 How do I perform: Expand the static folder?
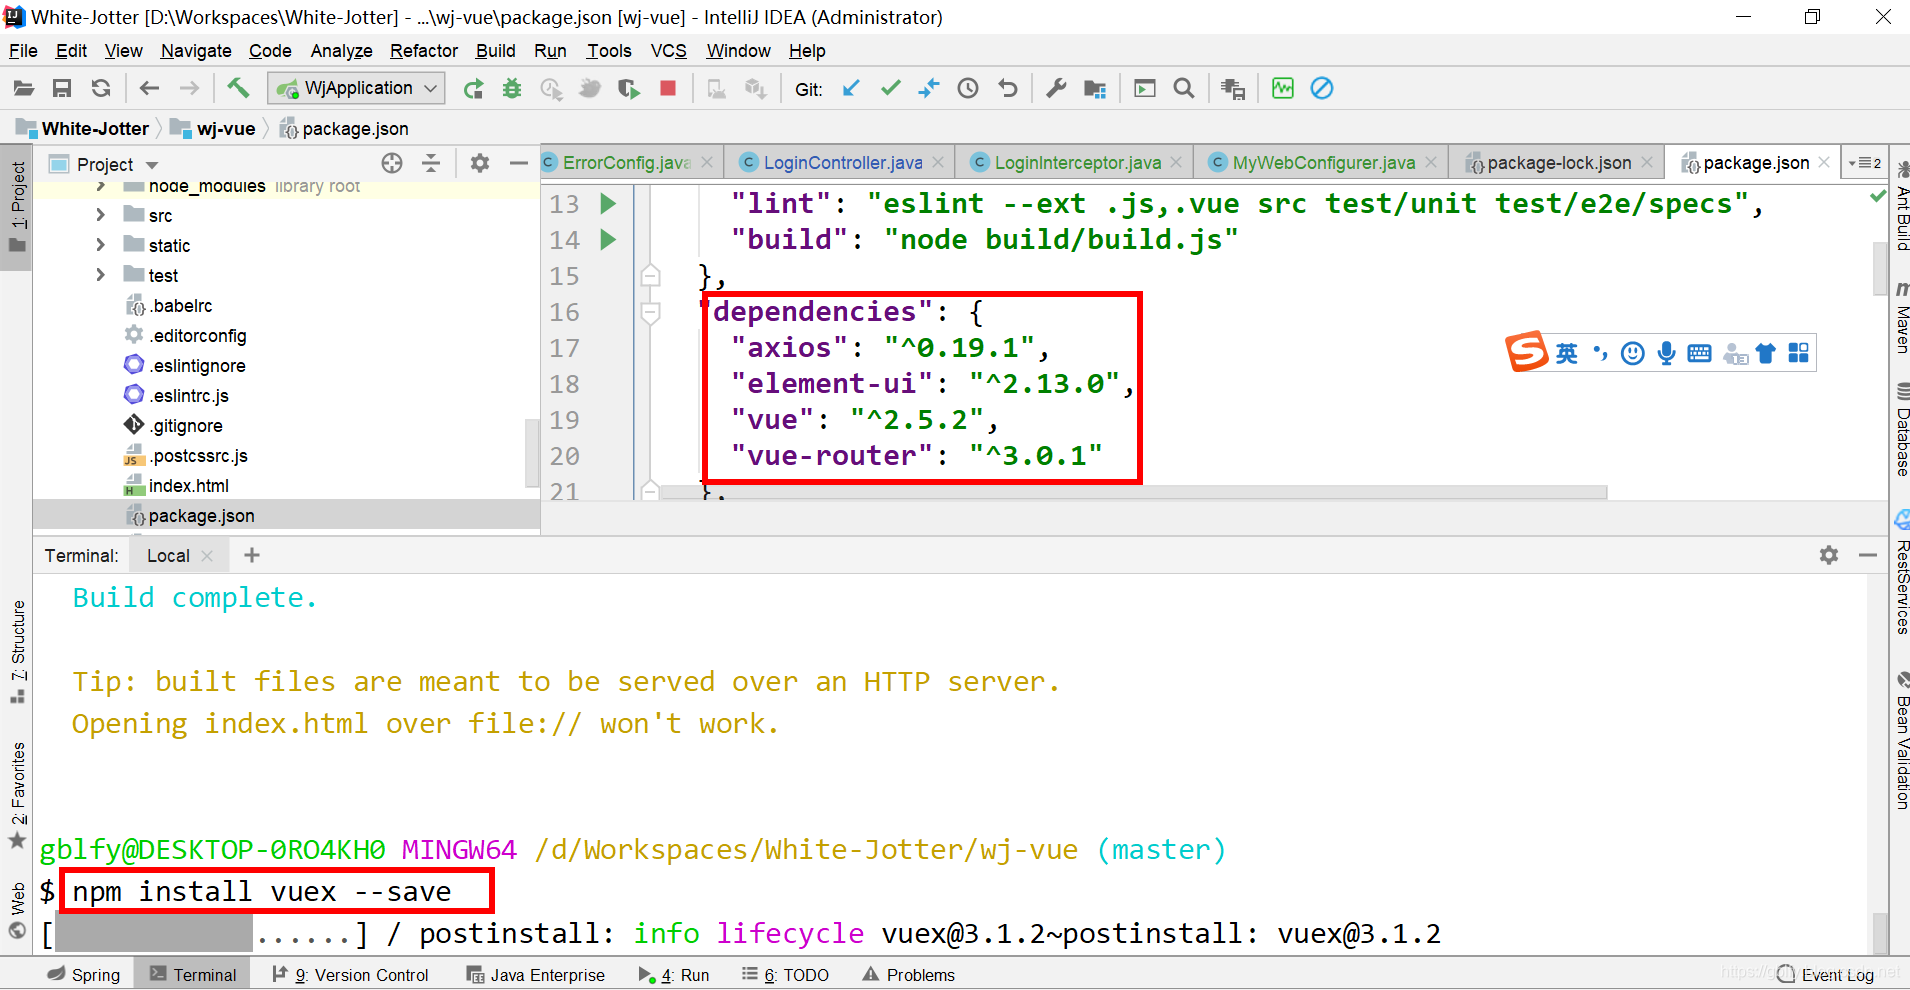click(x=100, y=245)
